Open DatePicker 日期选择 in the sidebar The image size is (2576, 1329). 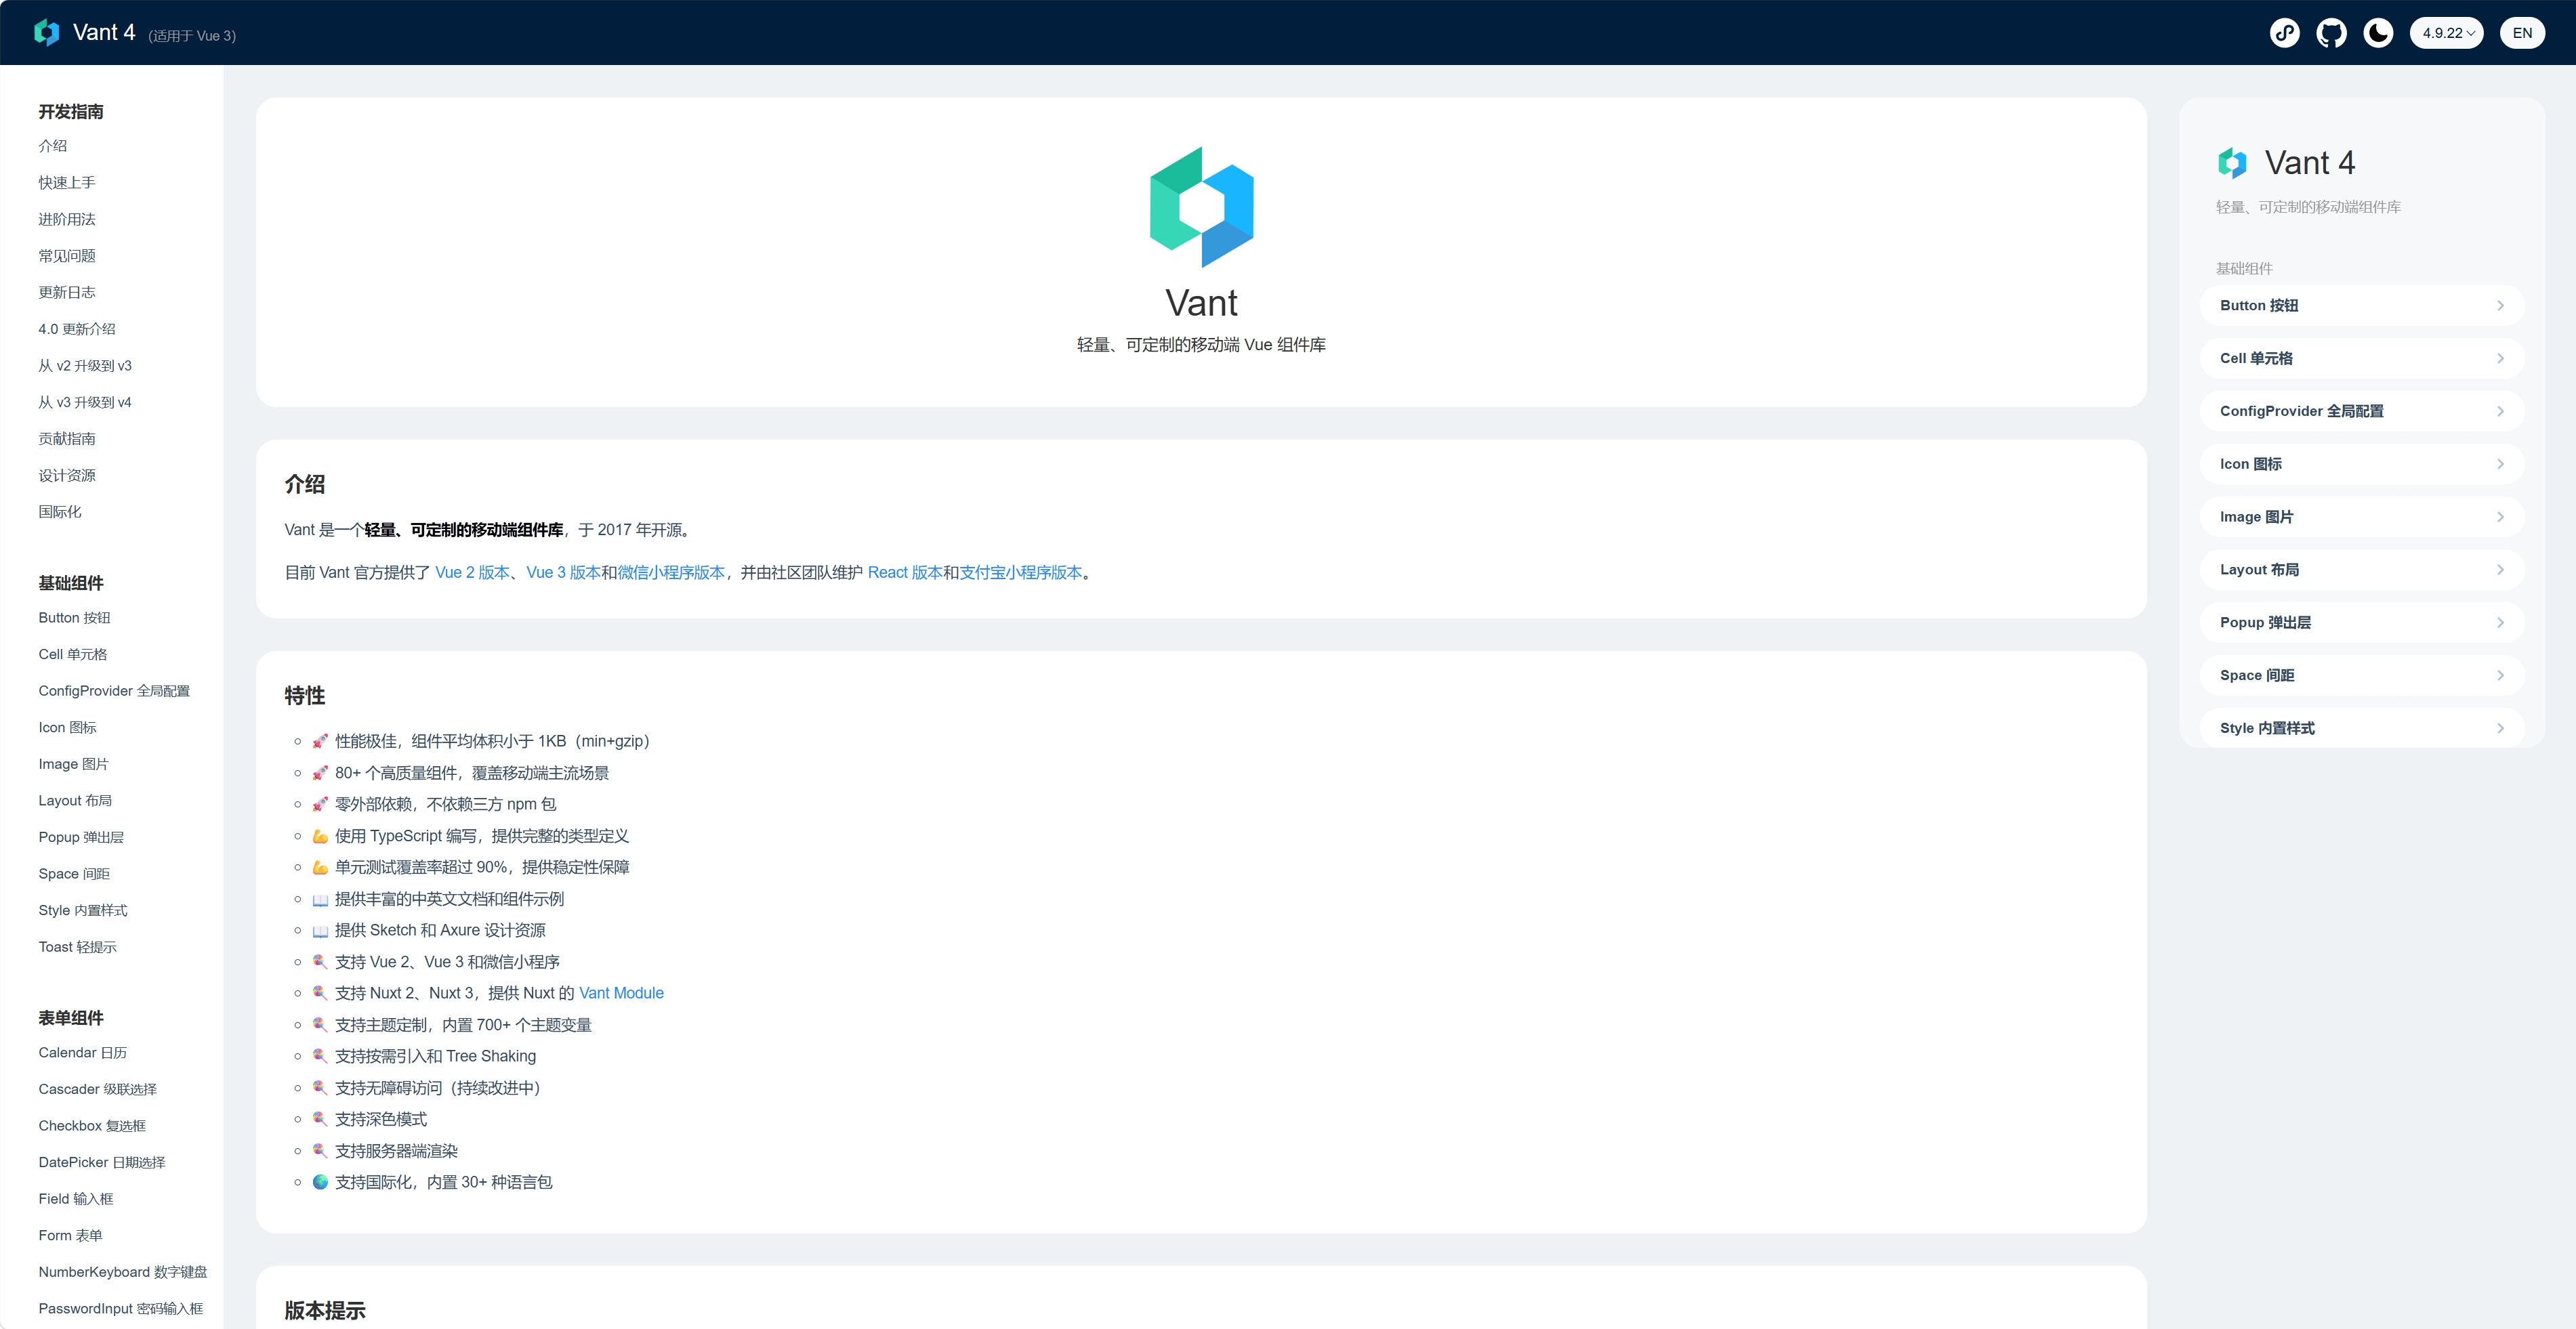102,1163
